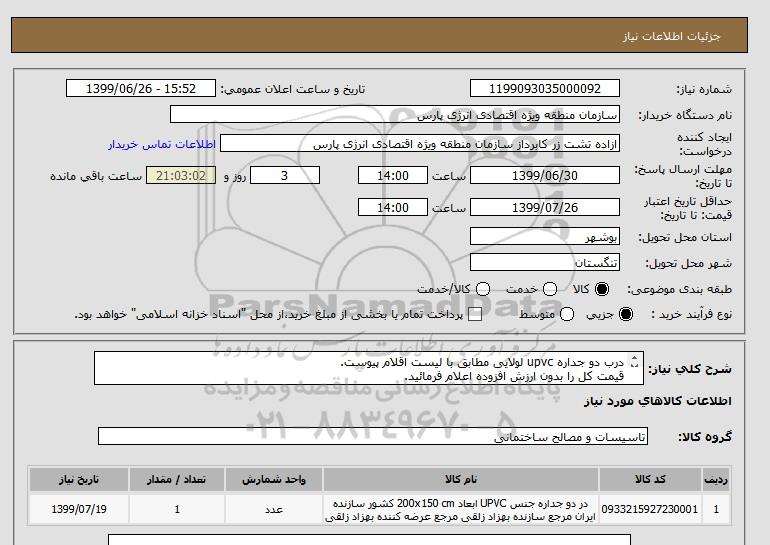The height and width of the screenshot is (545, 770).
Task: Click the remaining days field showing 3
Action: pos(285,175)
